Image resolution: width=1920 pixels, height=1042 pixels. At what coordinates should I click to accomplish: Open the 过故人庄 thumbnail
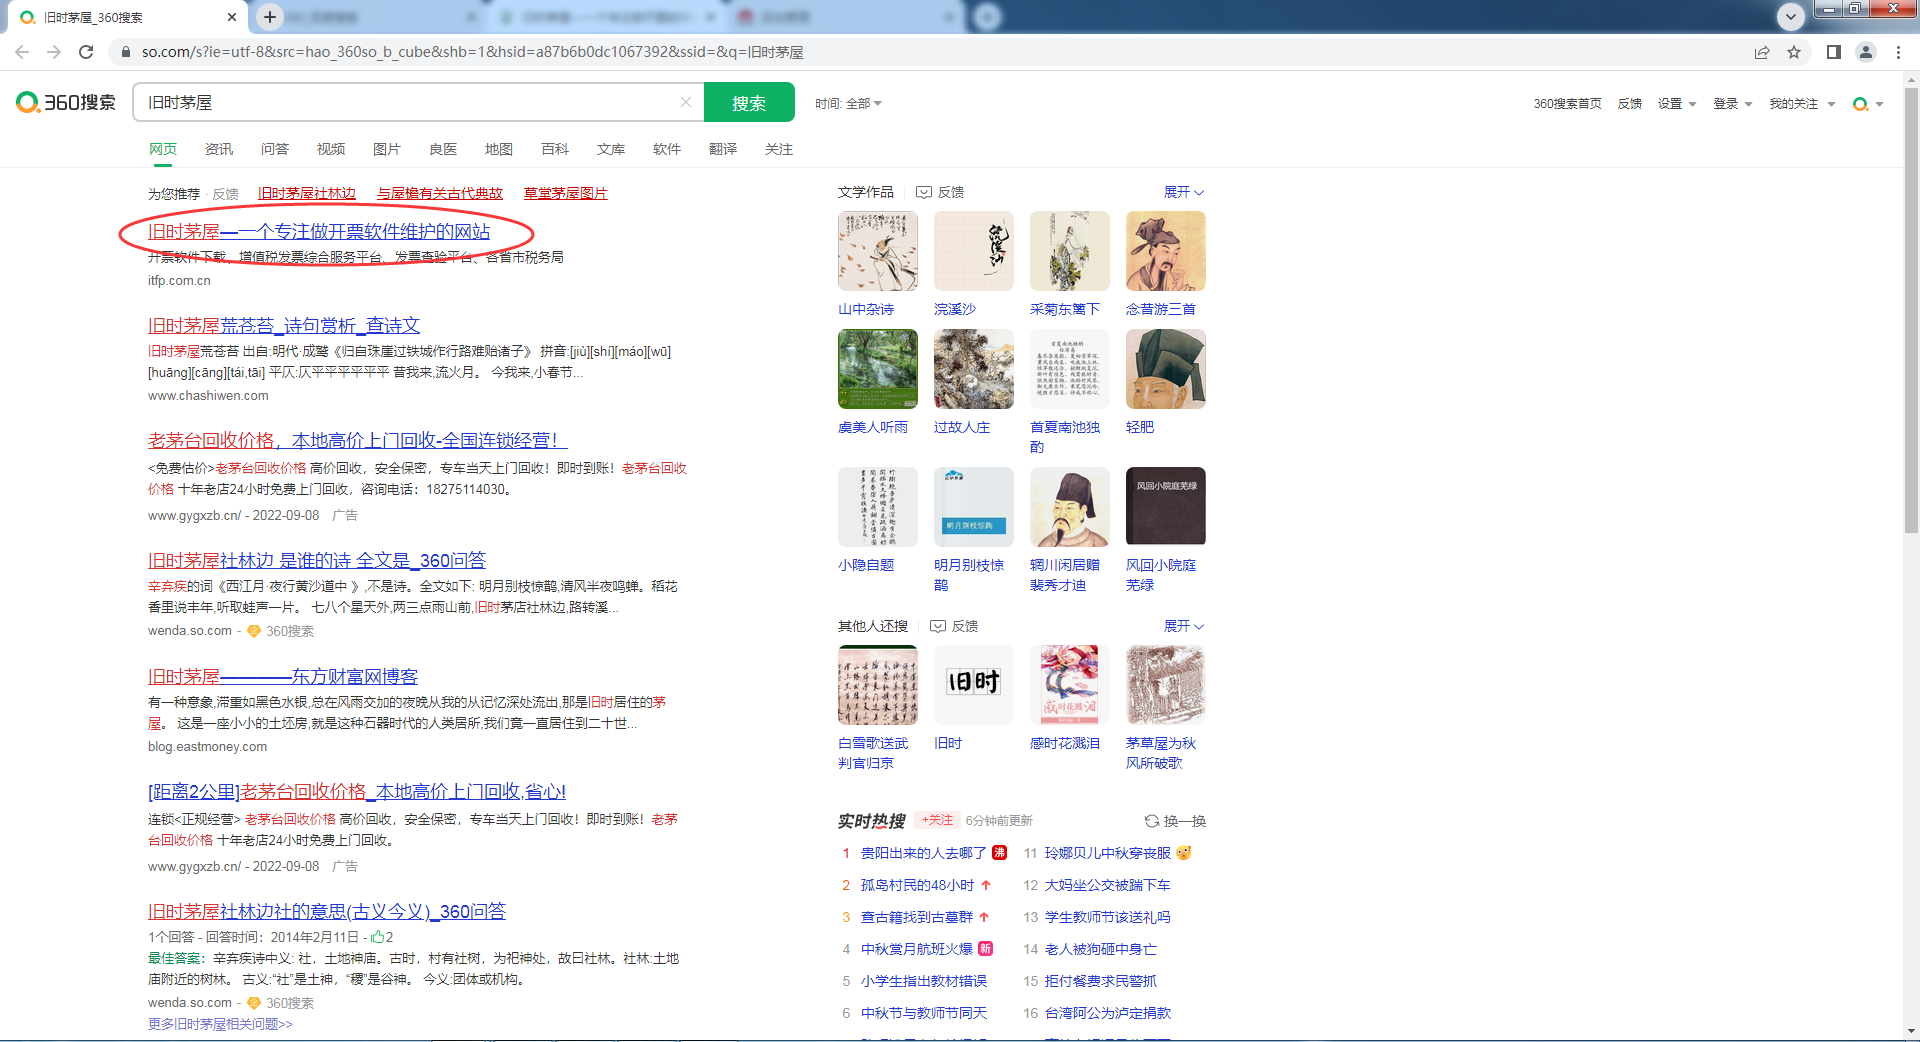tap(974, 369)
